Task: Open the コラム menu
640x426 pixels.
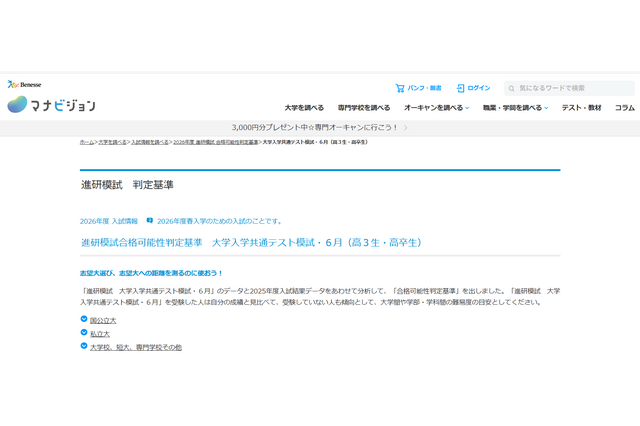Action: 625,108
